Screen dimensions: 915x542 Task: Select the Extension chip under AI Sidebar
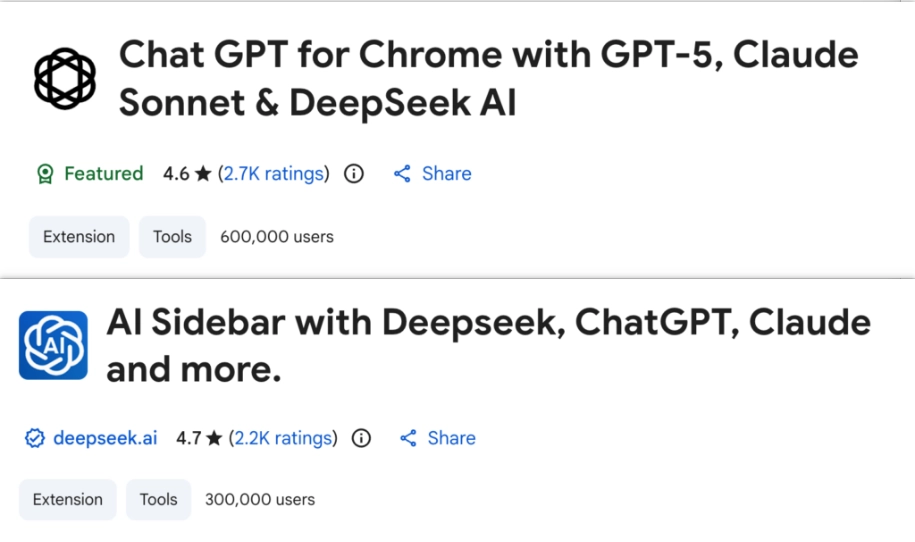[68, 499]
